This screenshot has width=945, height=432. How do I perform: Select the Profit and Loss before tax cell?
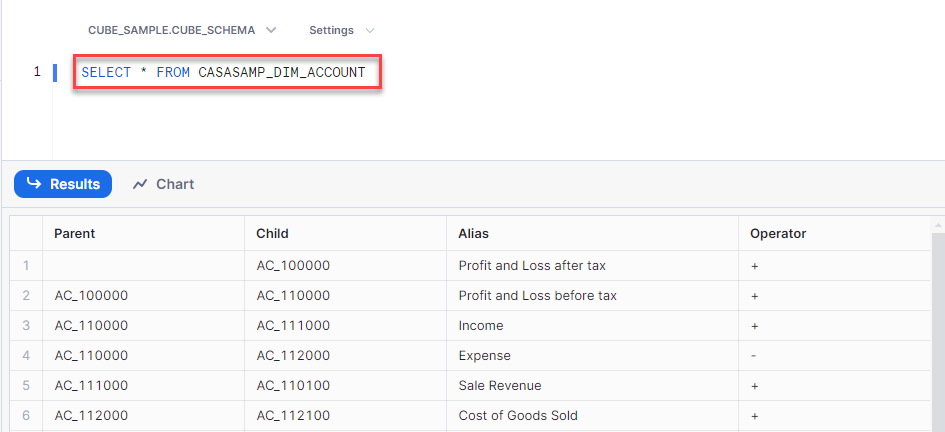point(537,295)
